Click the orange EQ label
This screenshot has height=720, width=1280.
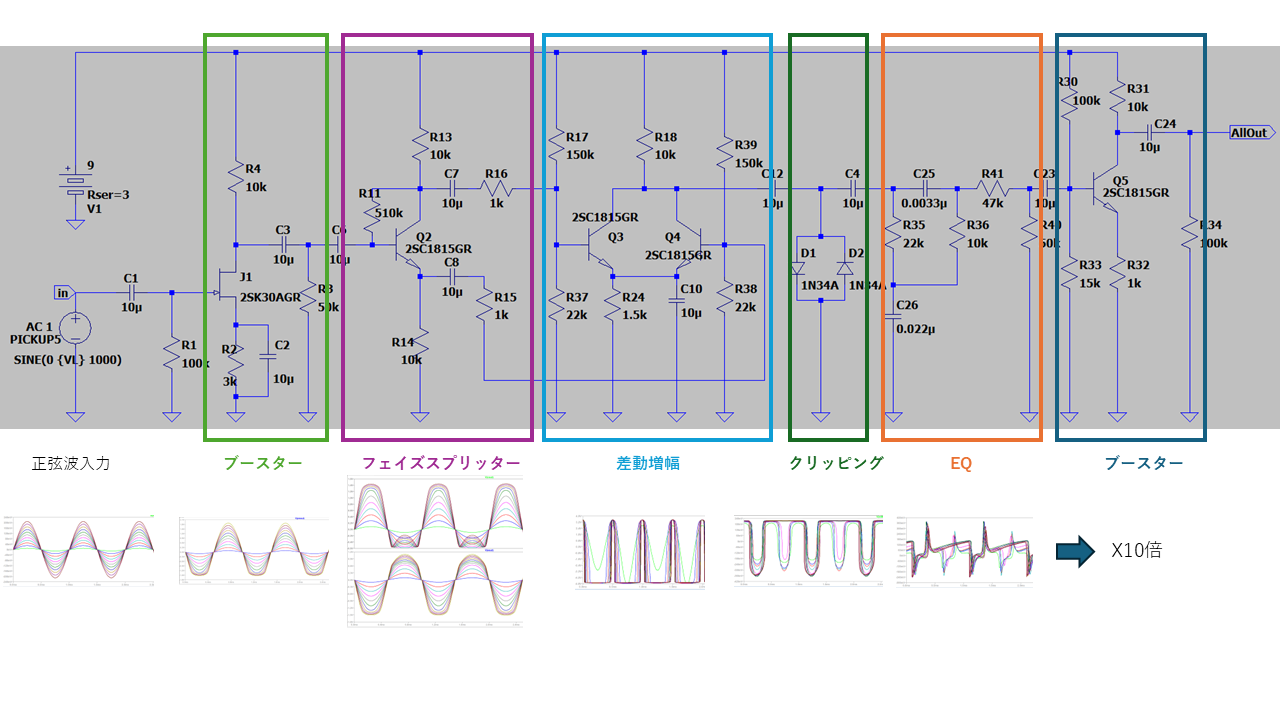tap(960, 464)
